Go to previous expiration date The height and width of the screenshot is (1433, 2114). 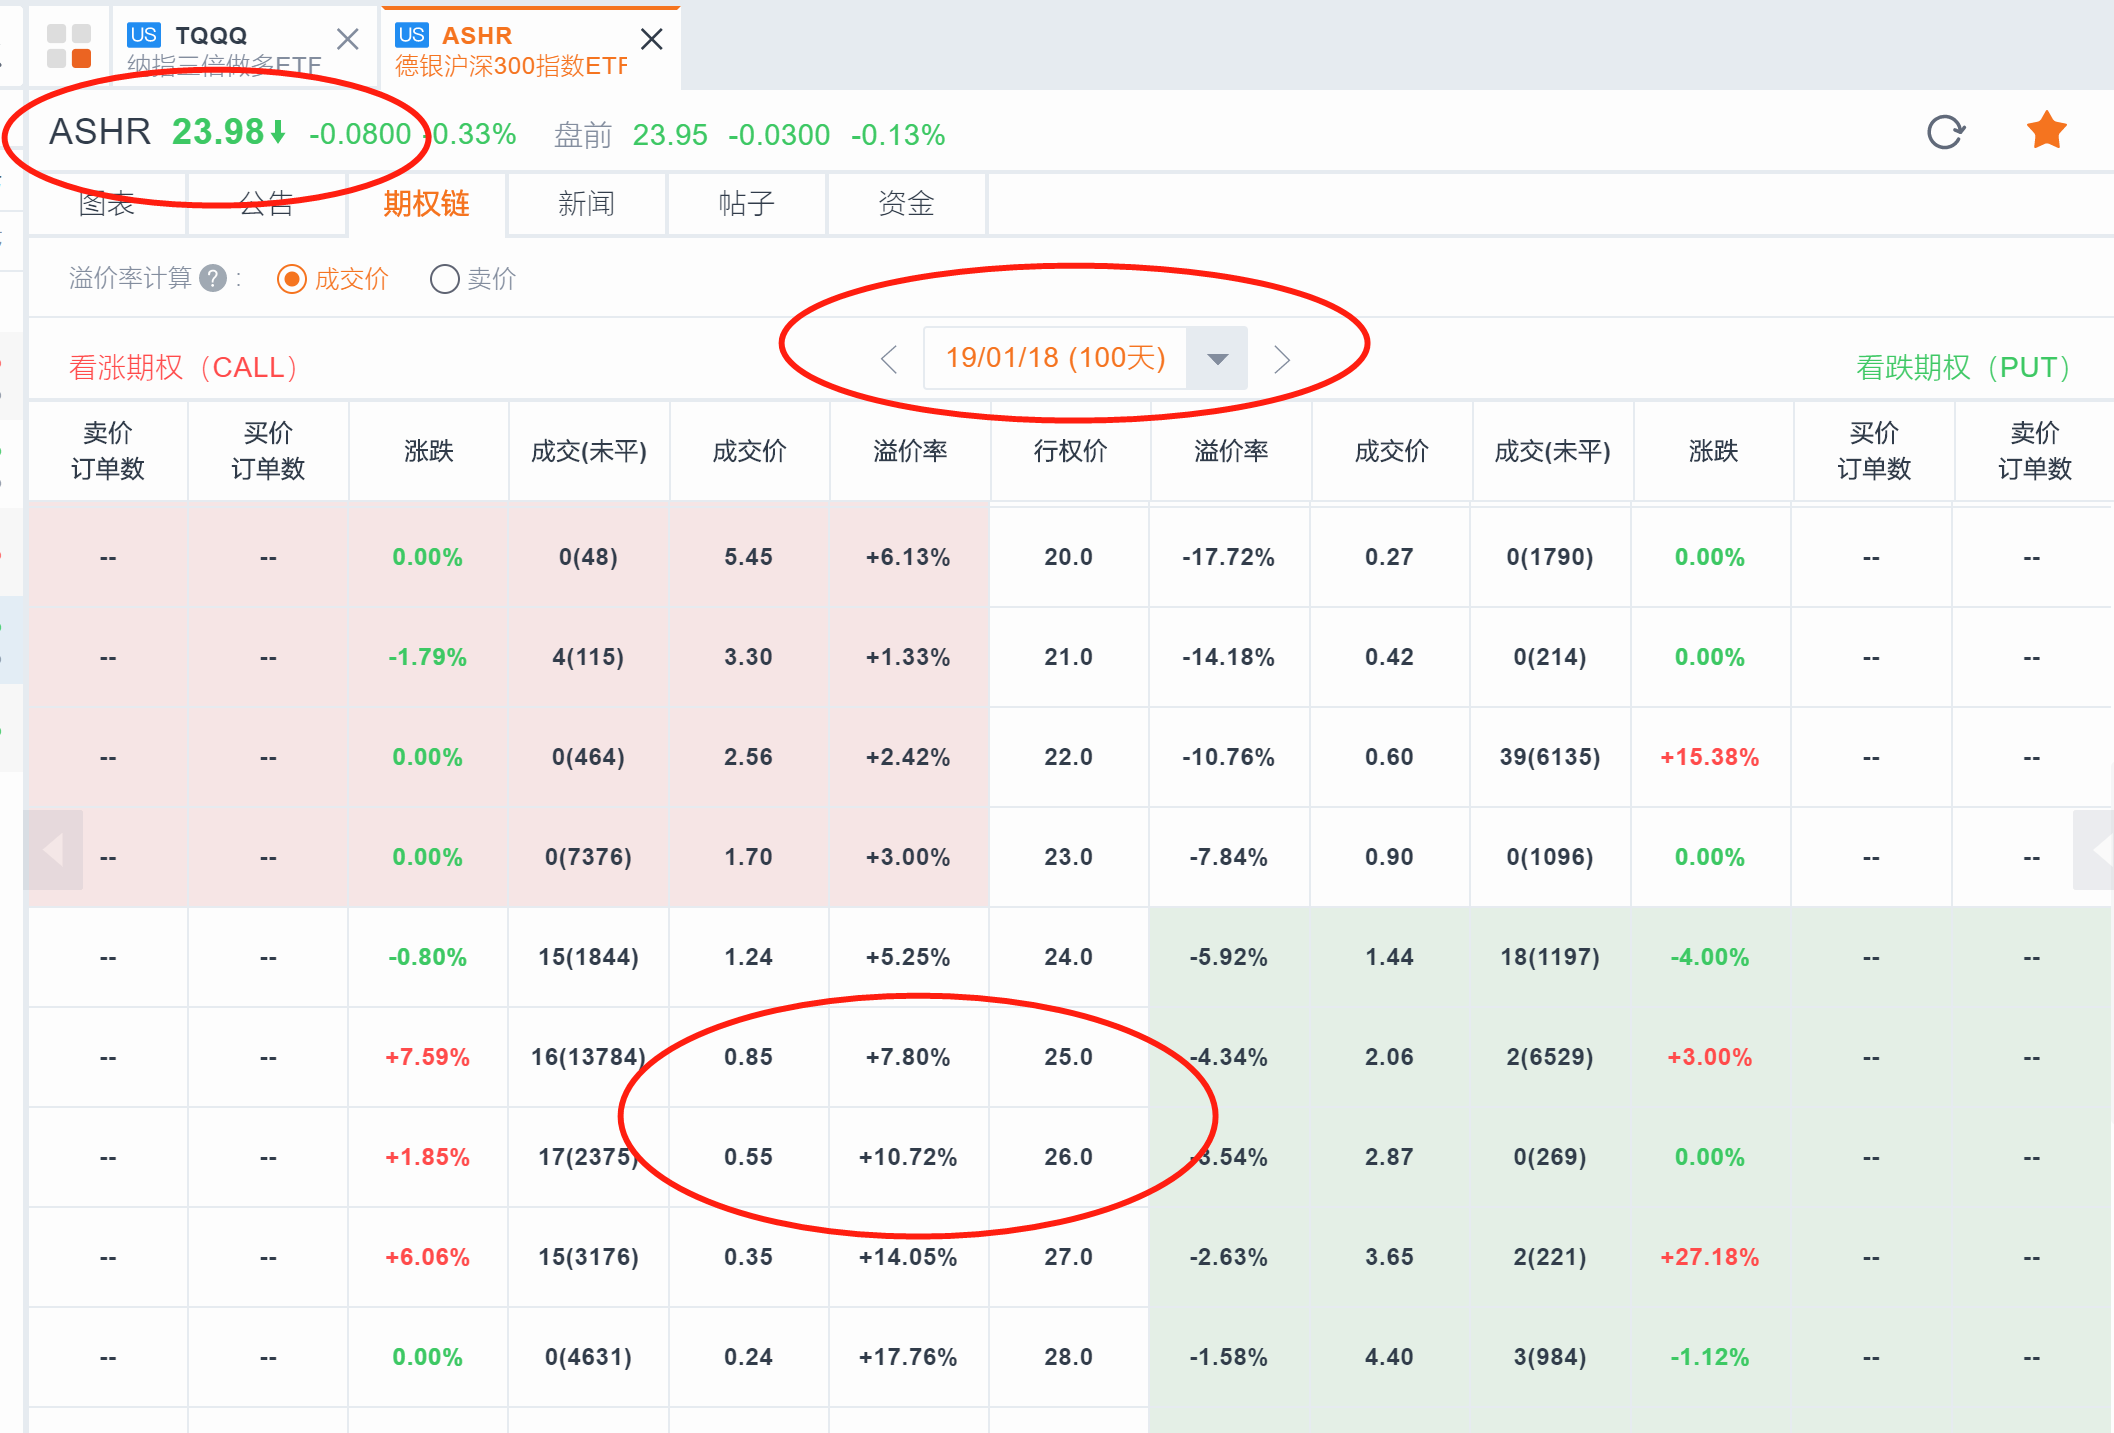(x=889, y=358)
